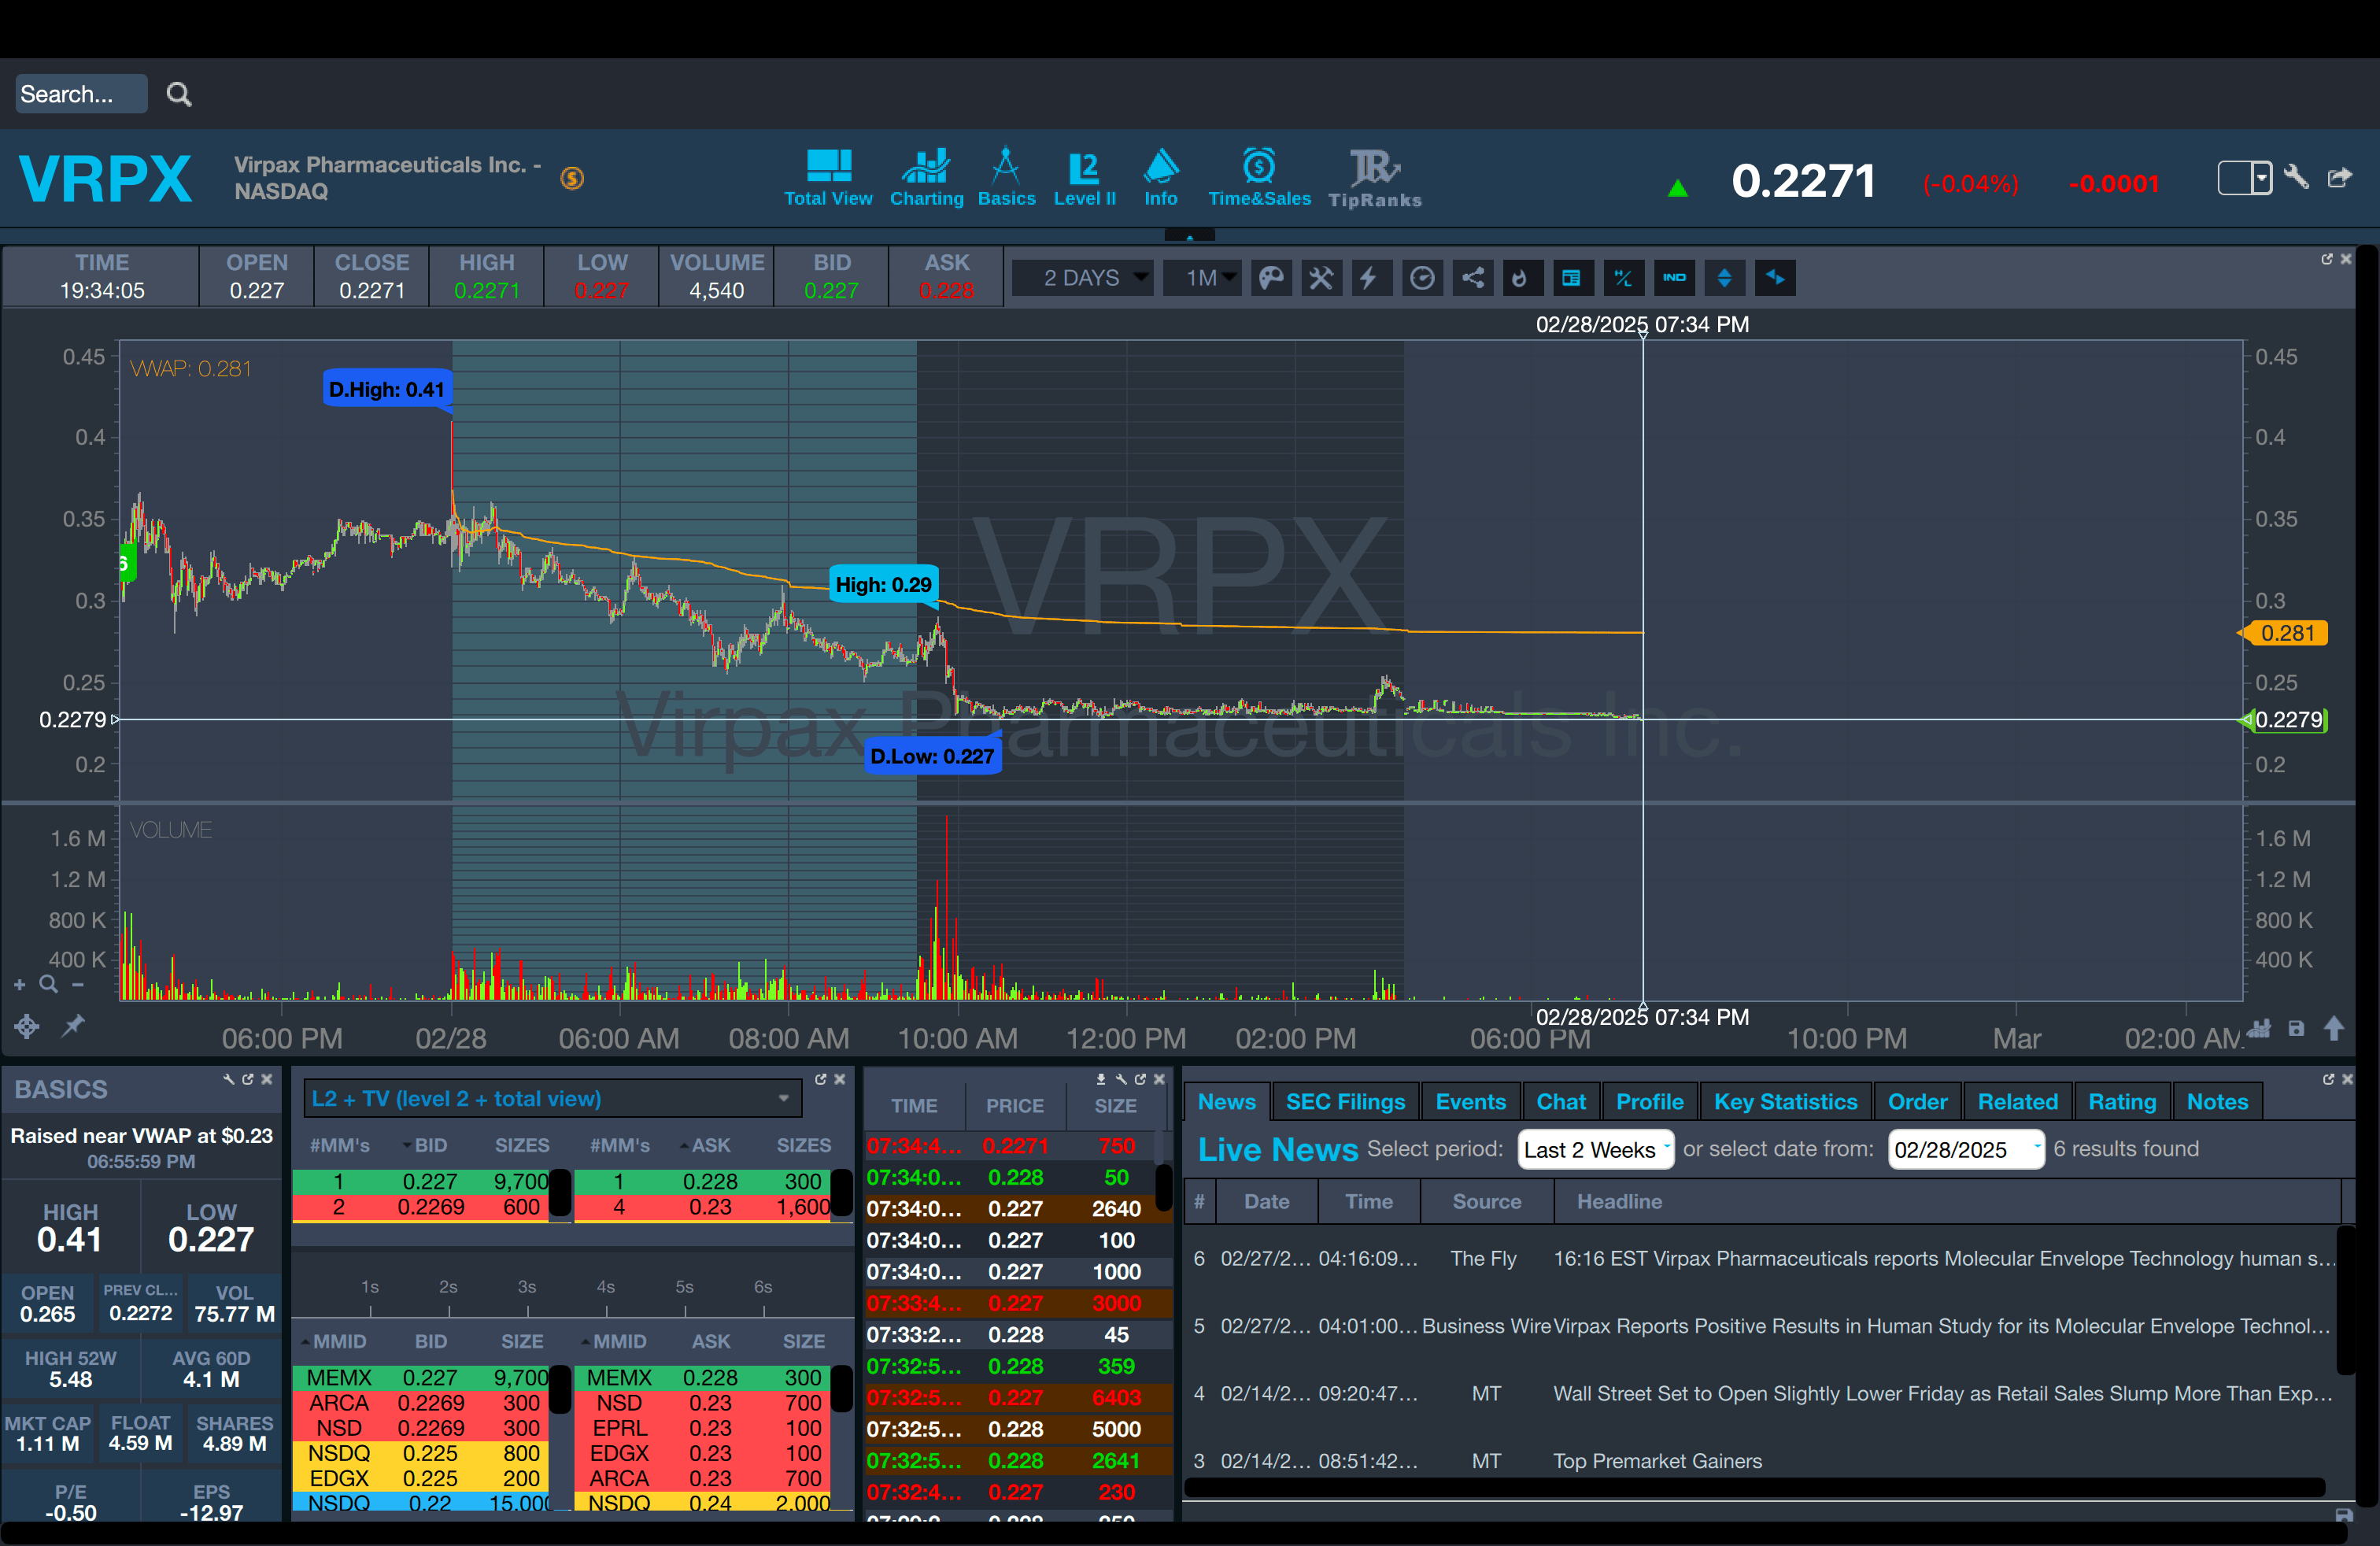Open the 1M interval dropdown

point(1203,278)
